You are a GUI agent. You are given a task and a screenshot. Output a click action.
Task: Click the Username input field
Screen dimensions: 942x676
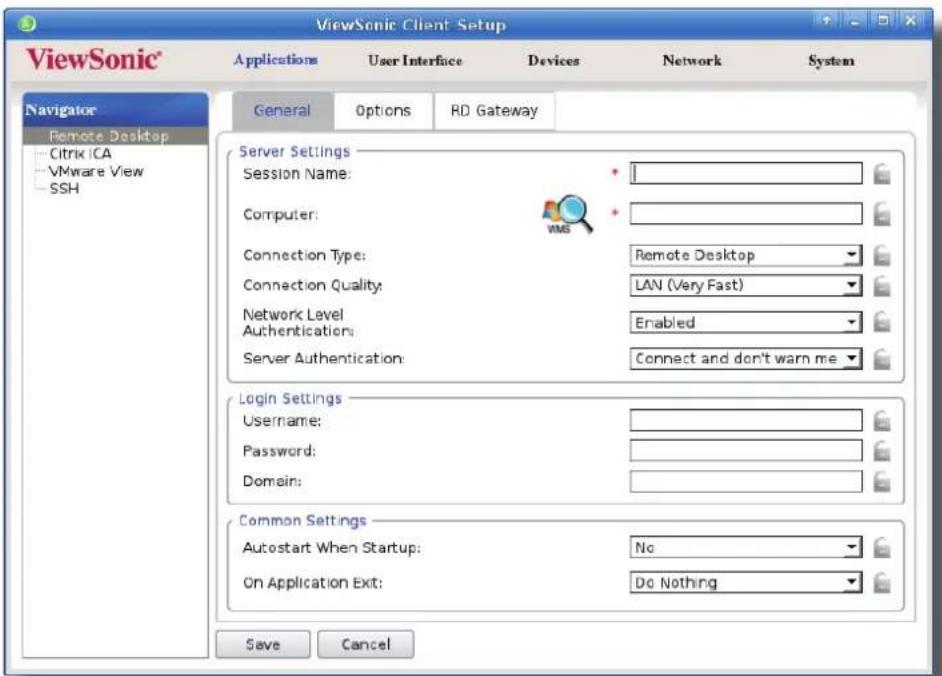point(746,421)
